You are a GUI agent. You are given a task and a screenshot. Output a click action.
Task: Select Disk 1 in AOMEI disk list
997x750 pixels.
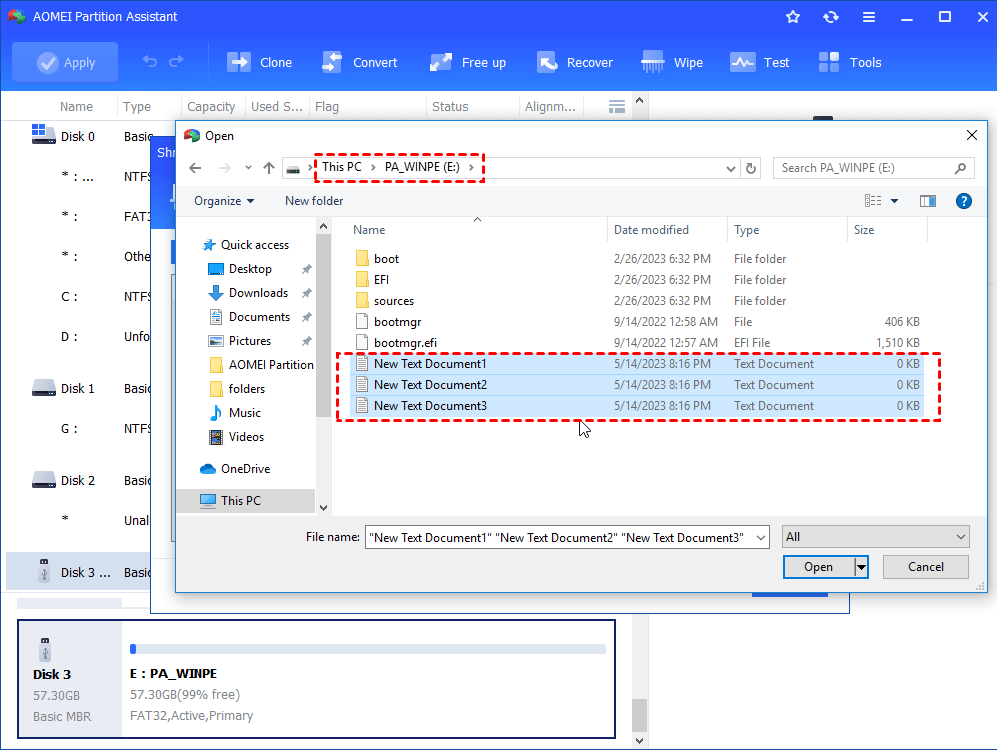[x=64, y=388]
